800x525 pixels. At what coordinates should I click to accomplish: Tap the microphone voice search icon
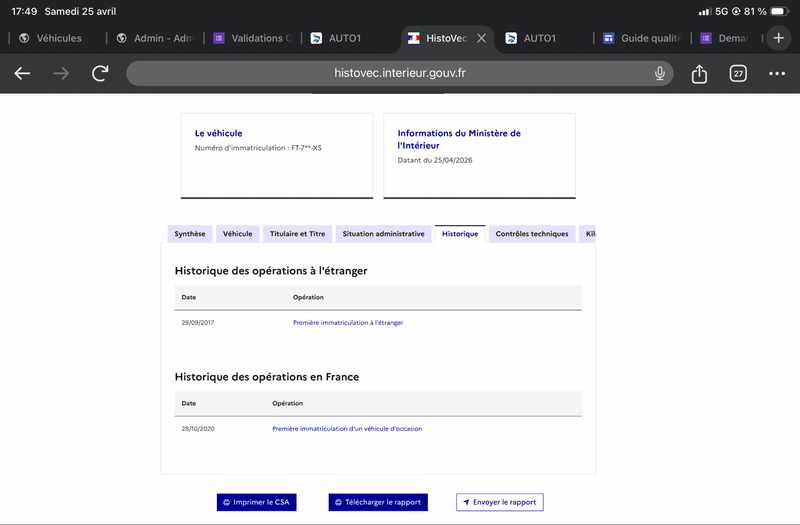(660, 73)
